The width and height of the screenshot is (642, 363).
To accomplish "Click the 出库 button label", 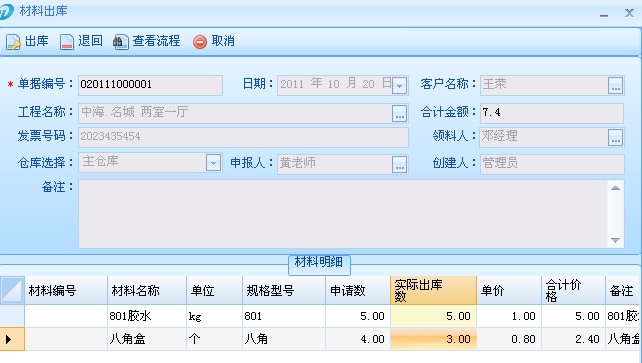I will pyautogui.click(x=37, y=41).
